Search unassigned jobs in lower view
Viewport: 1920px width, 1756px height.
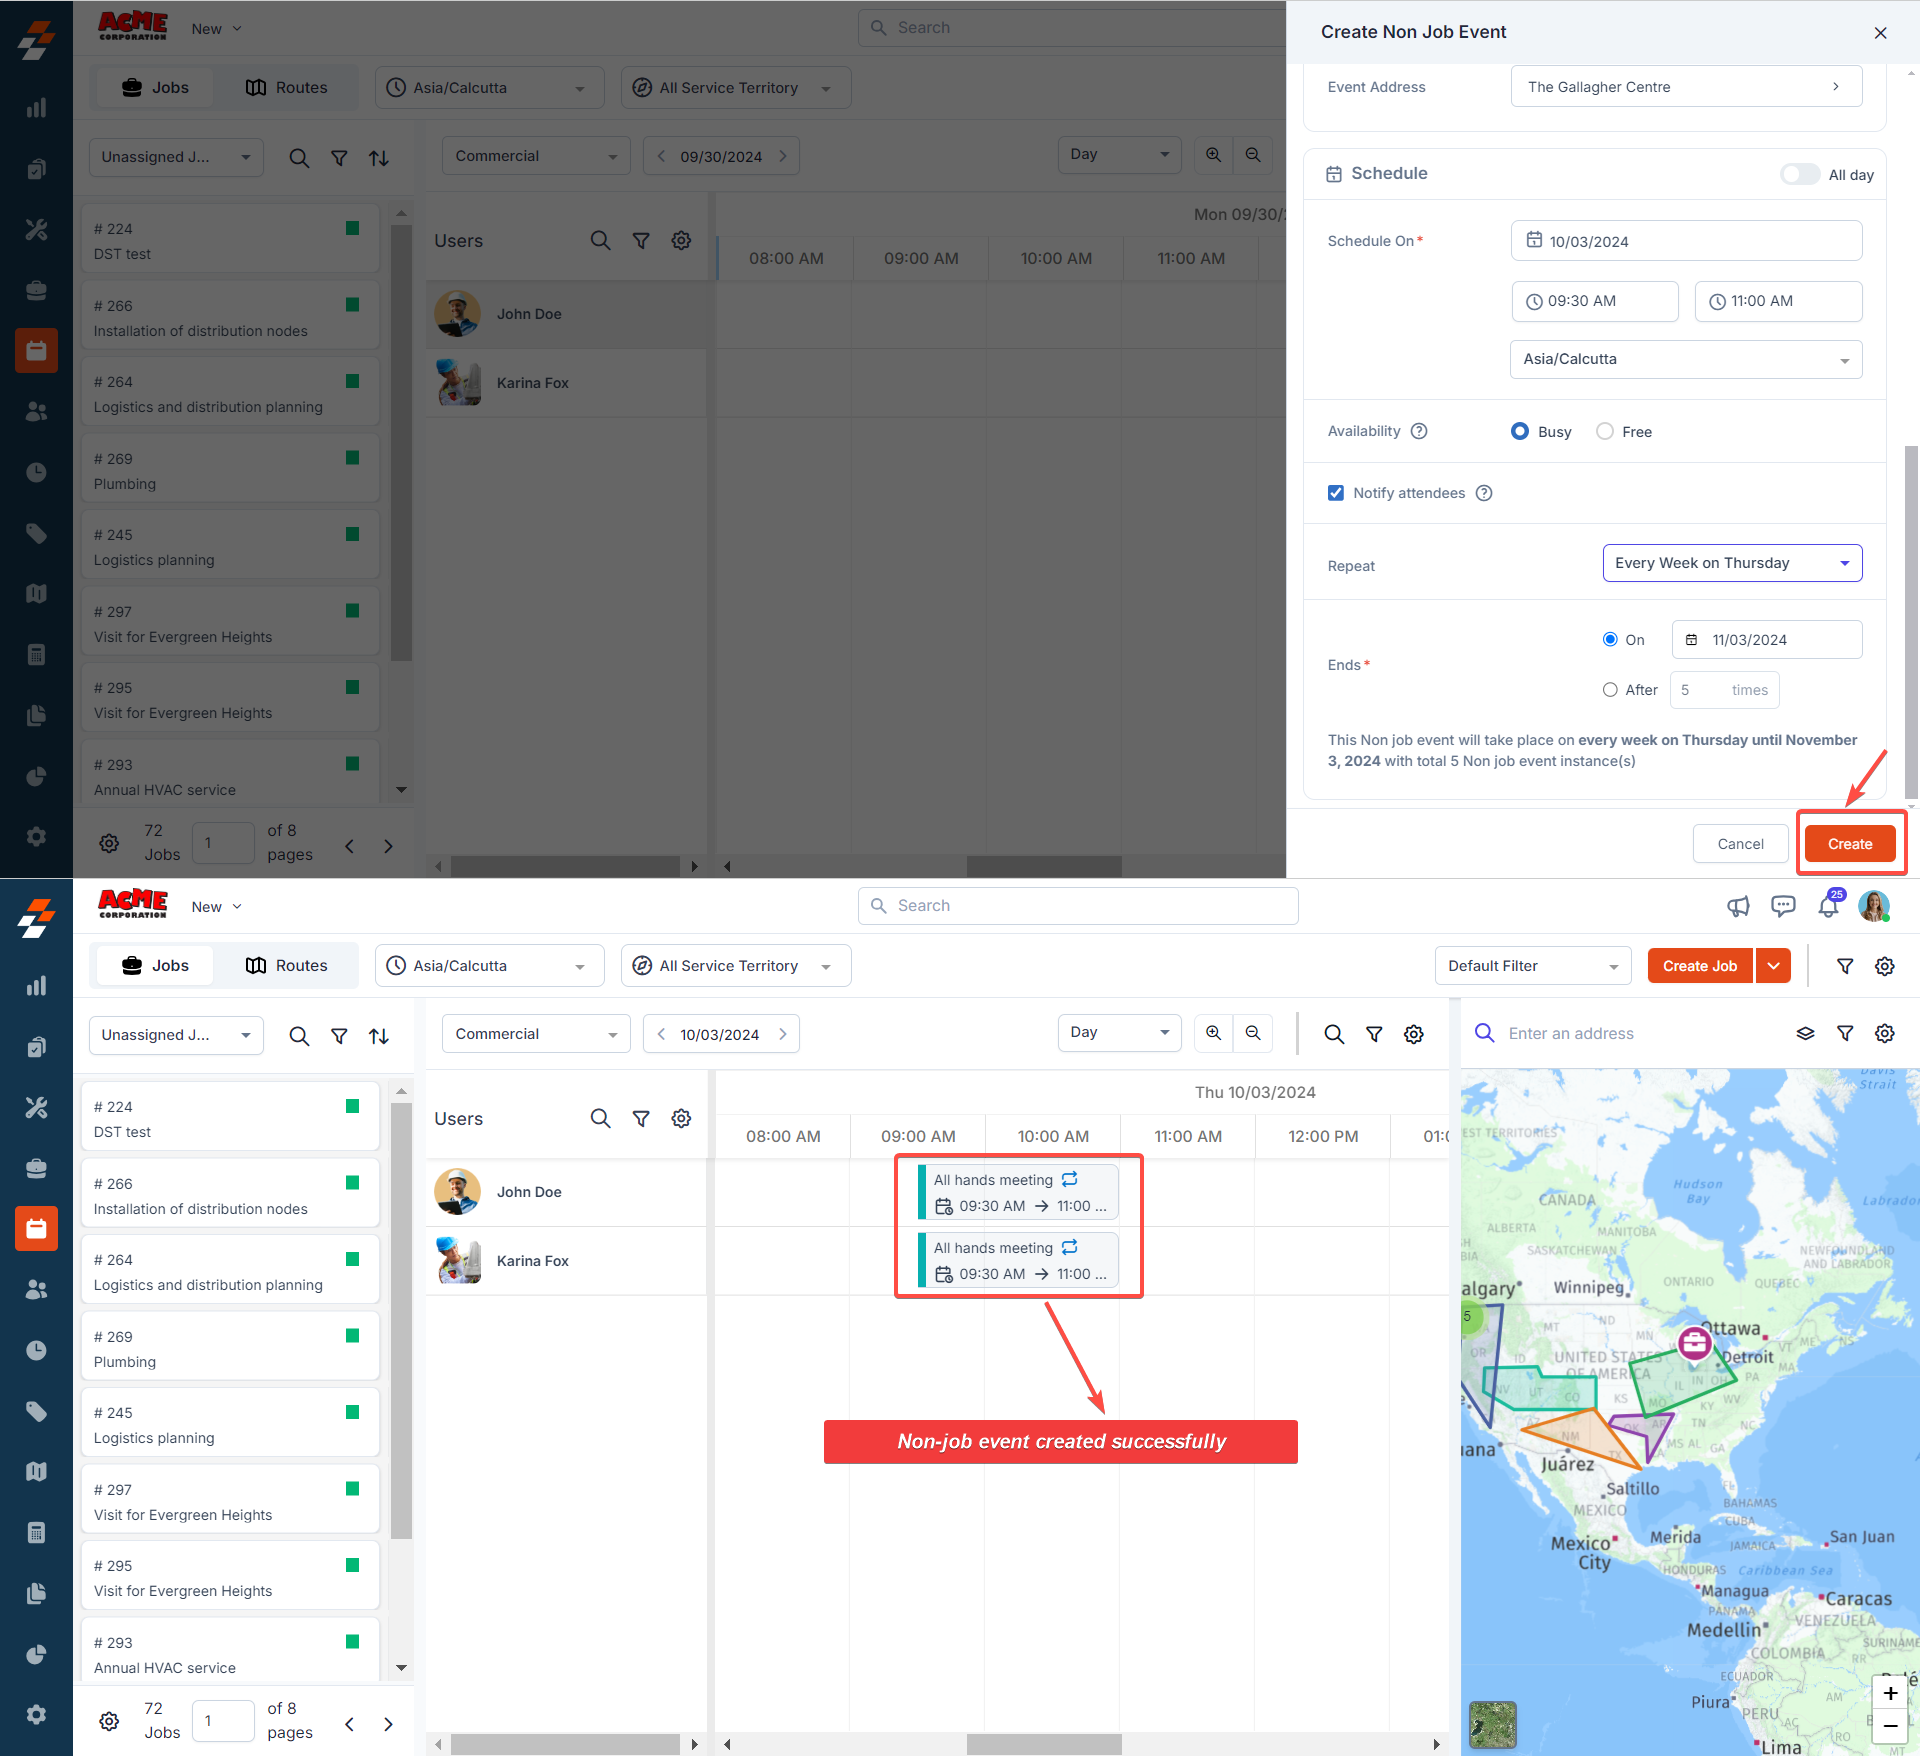(x=299, y=1036)
